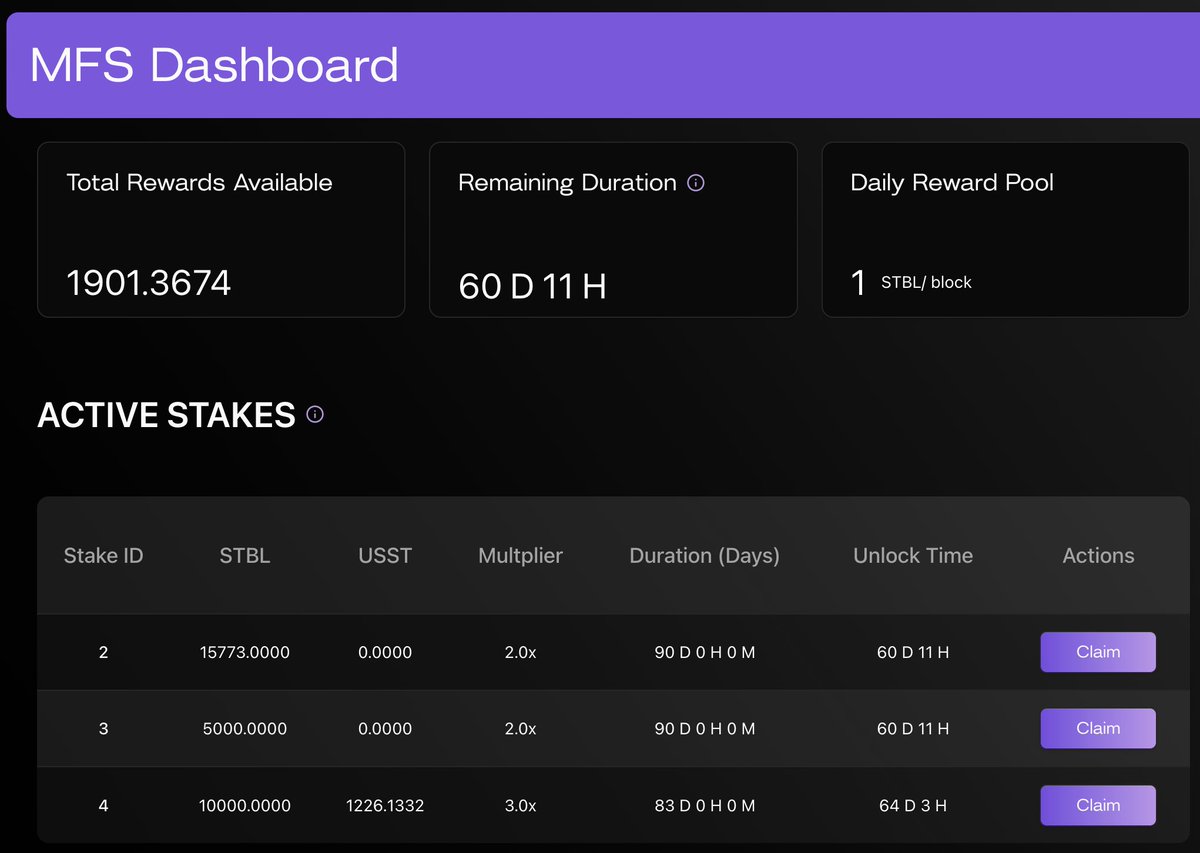
Task: Click the STBL column header
Action: 245,556
